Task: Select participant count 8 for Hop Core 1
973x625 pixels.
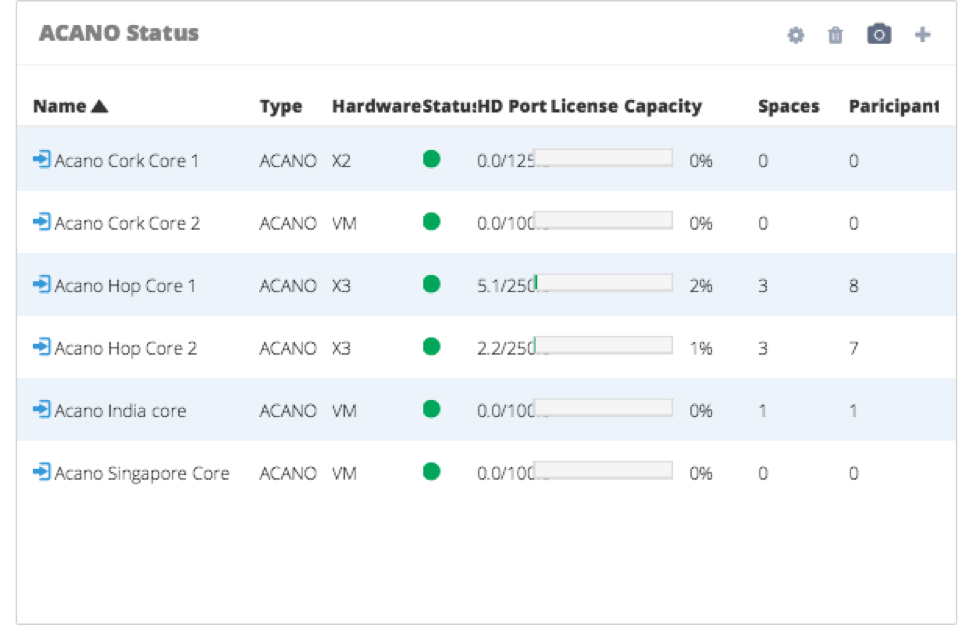Action: click(854, 286)
